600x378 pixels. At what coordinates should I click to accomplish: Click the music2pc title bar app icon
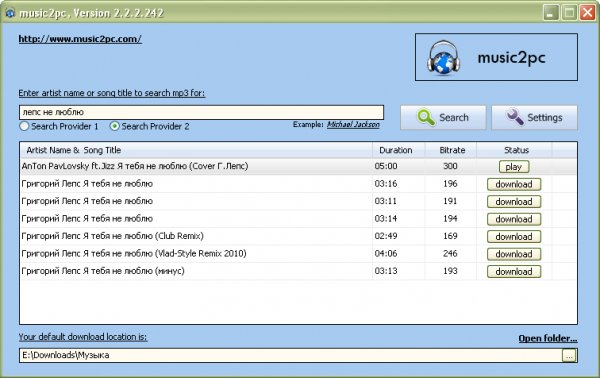tap(10, 13)
